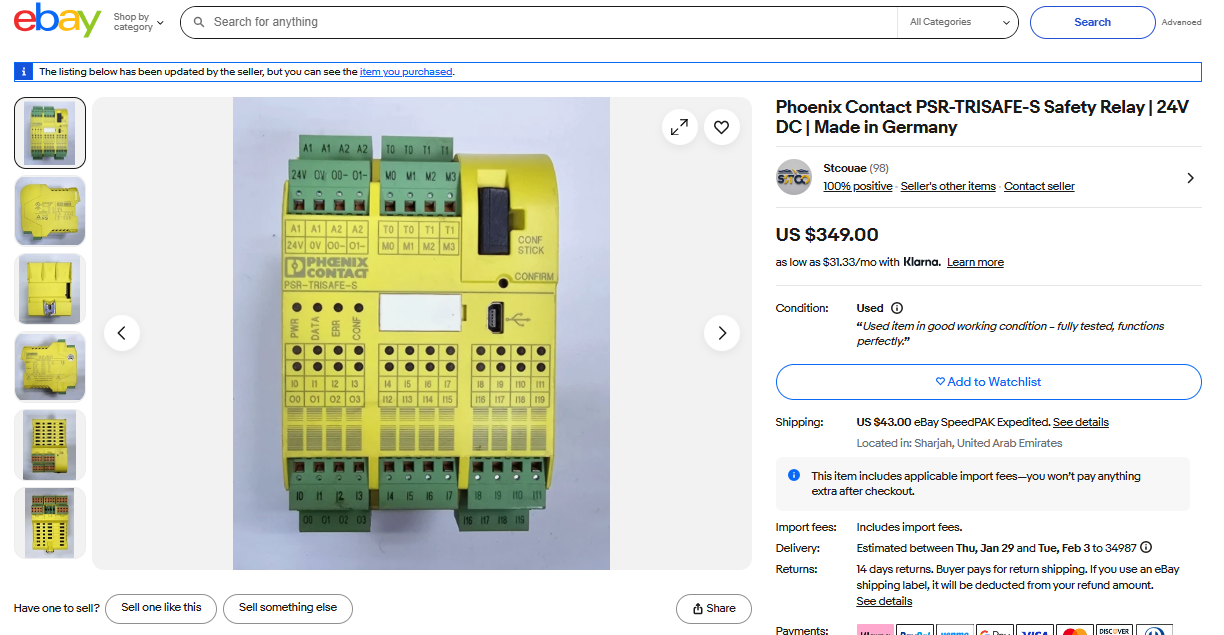Focus the Search for anything field

[550, 22]
